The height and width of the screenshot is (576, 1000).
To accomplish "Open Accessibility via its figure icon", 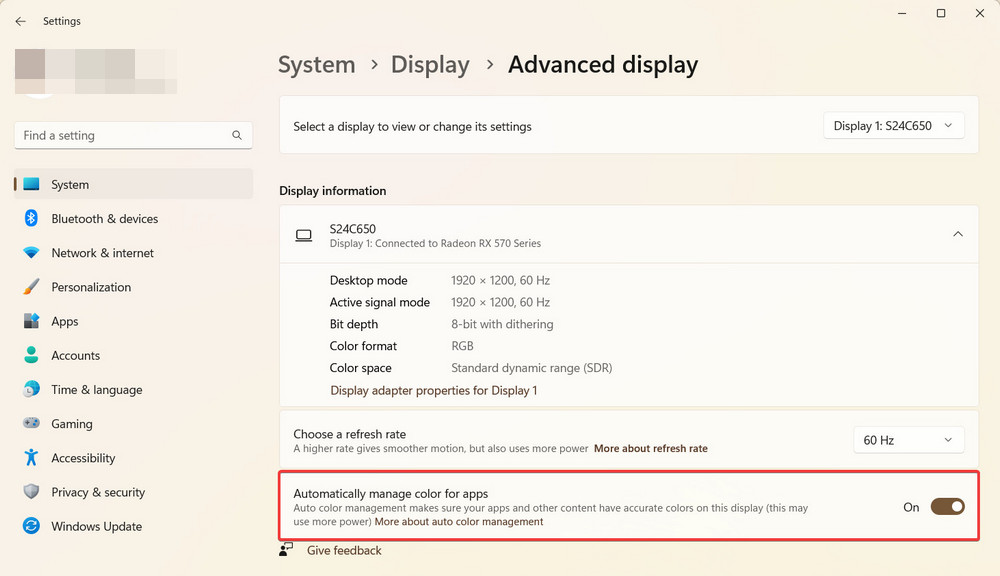I will 31,458.
